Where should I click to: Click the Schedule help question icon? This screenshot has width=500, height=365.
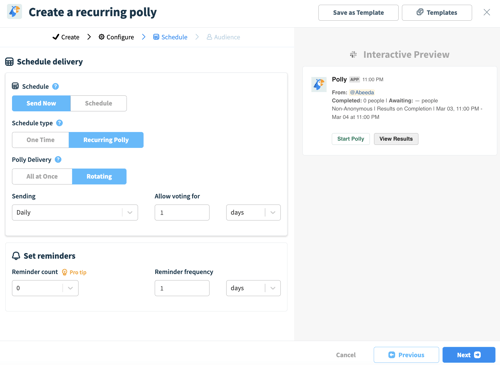coord(56,86)
